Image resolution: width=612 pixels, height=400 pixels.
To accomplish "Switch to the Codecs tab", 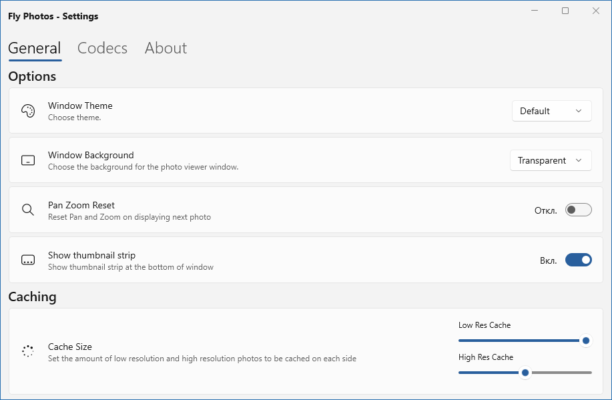I will tap(102, 48).
